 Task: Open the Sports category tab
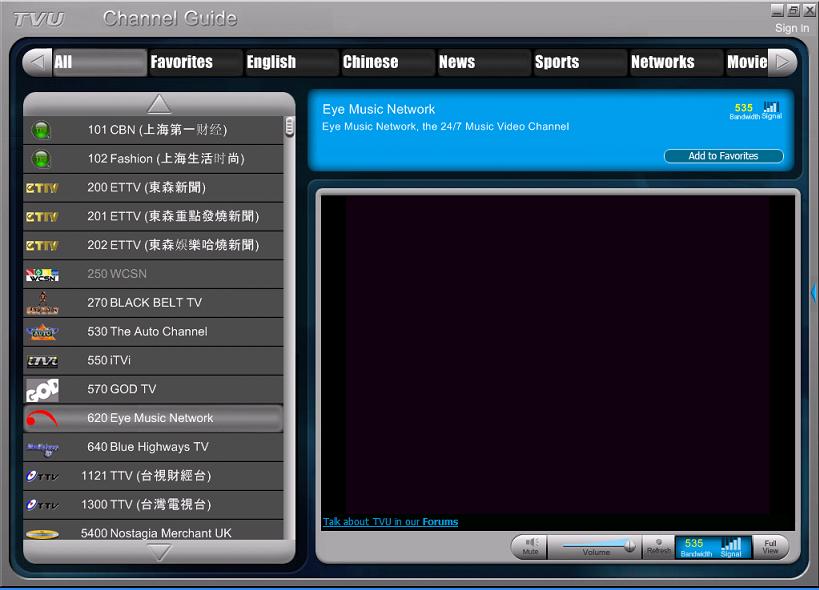pyautogui.click(x=578, y=61)
